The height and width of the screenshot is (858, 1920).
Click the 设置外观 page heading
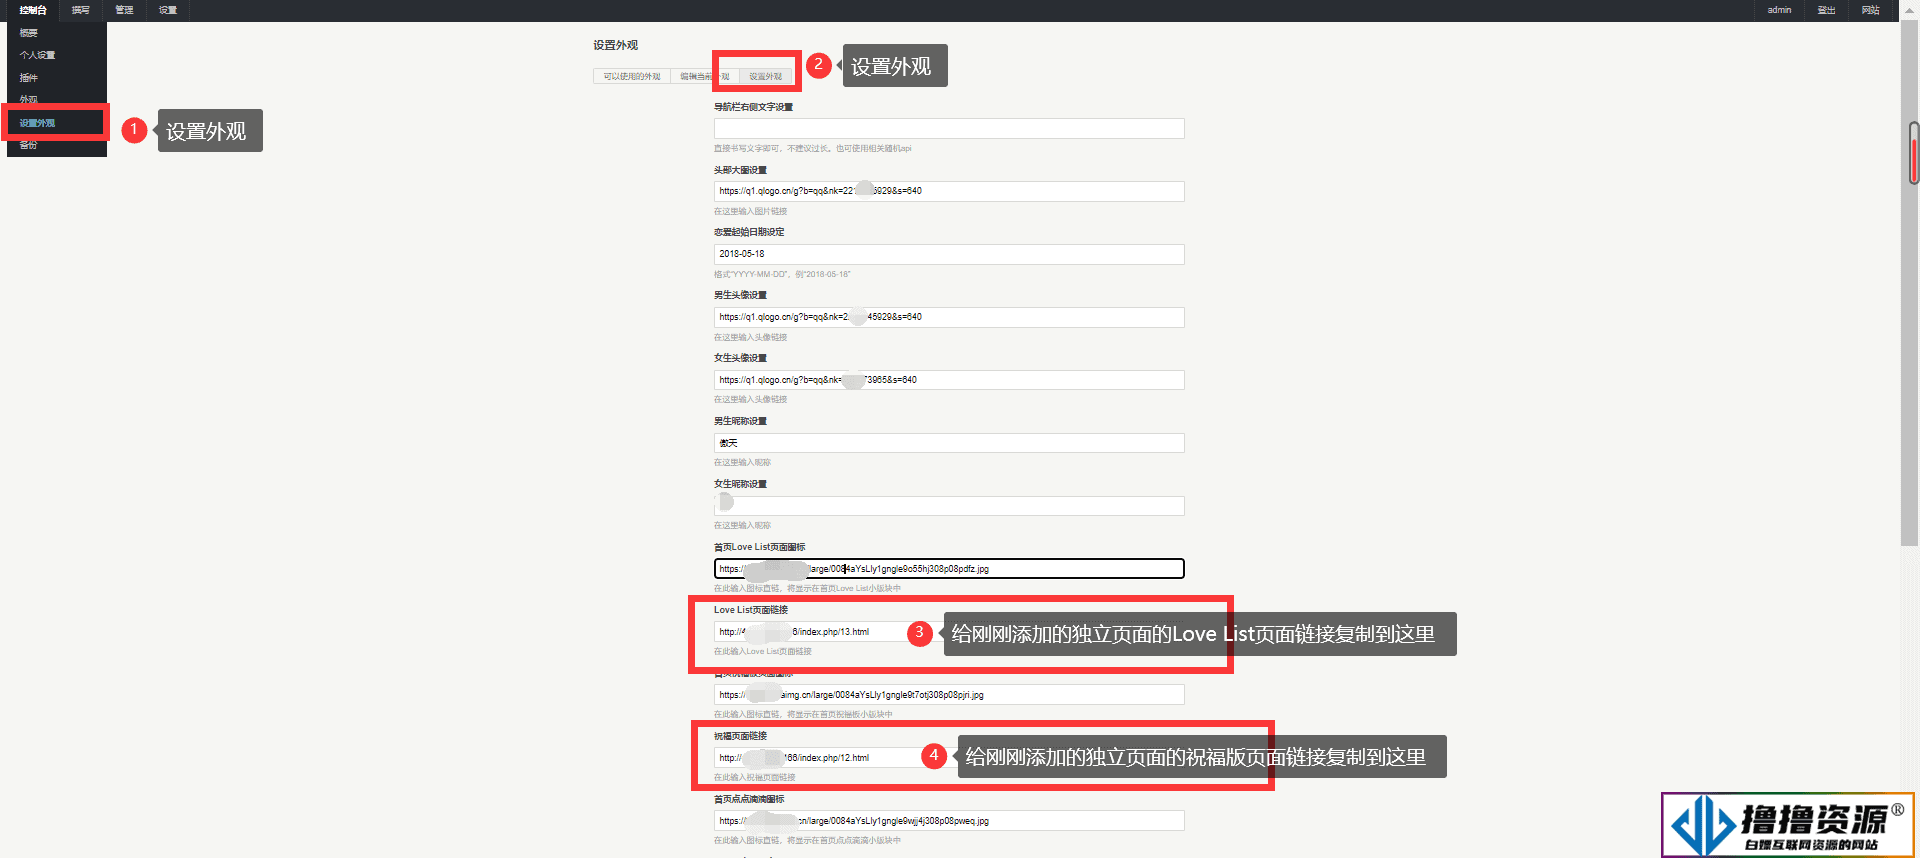(x=615, y=45)
